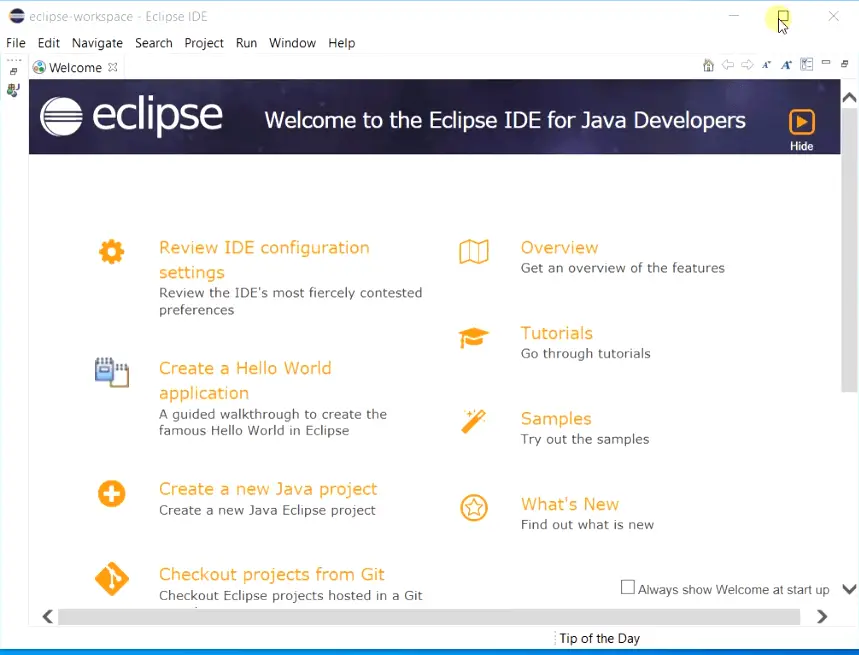Open the Run menu
The height and width of the screenshot is (655, 859).
point(247,43)
